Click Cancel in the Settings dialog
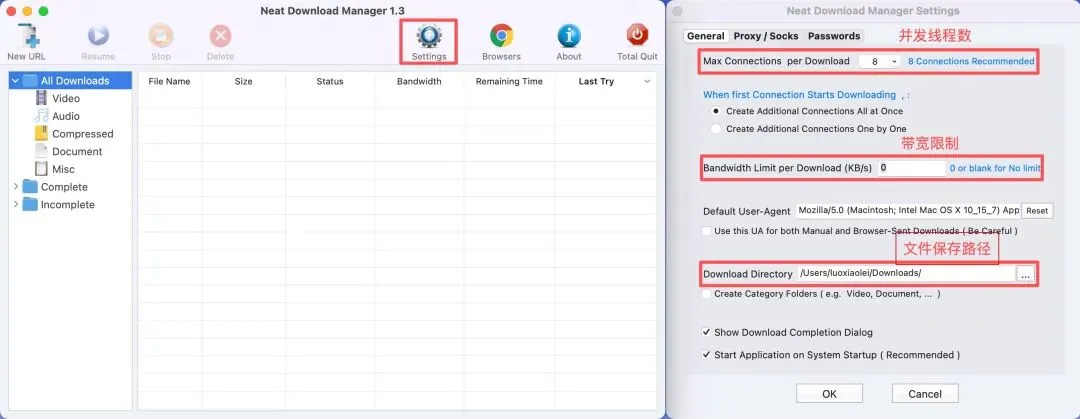This screenshot has width=1080, height=419. 925,394
